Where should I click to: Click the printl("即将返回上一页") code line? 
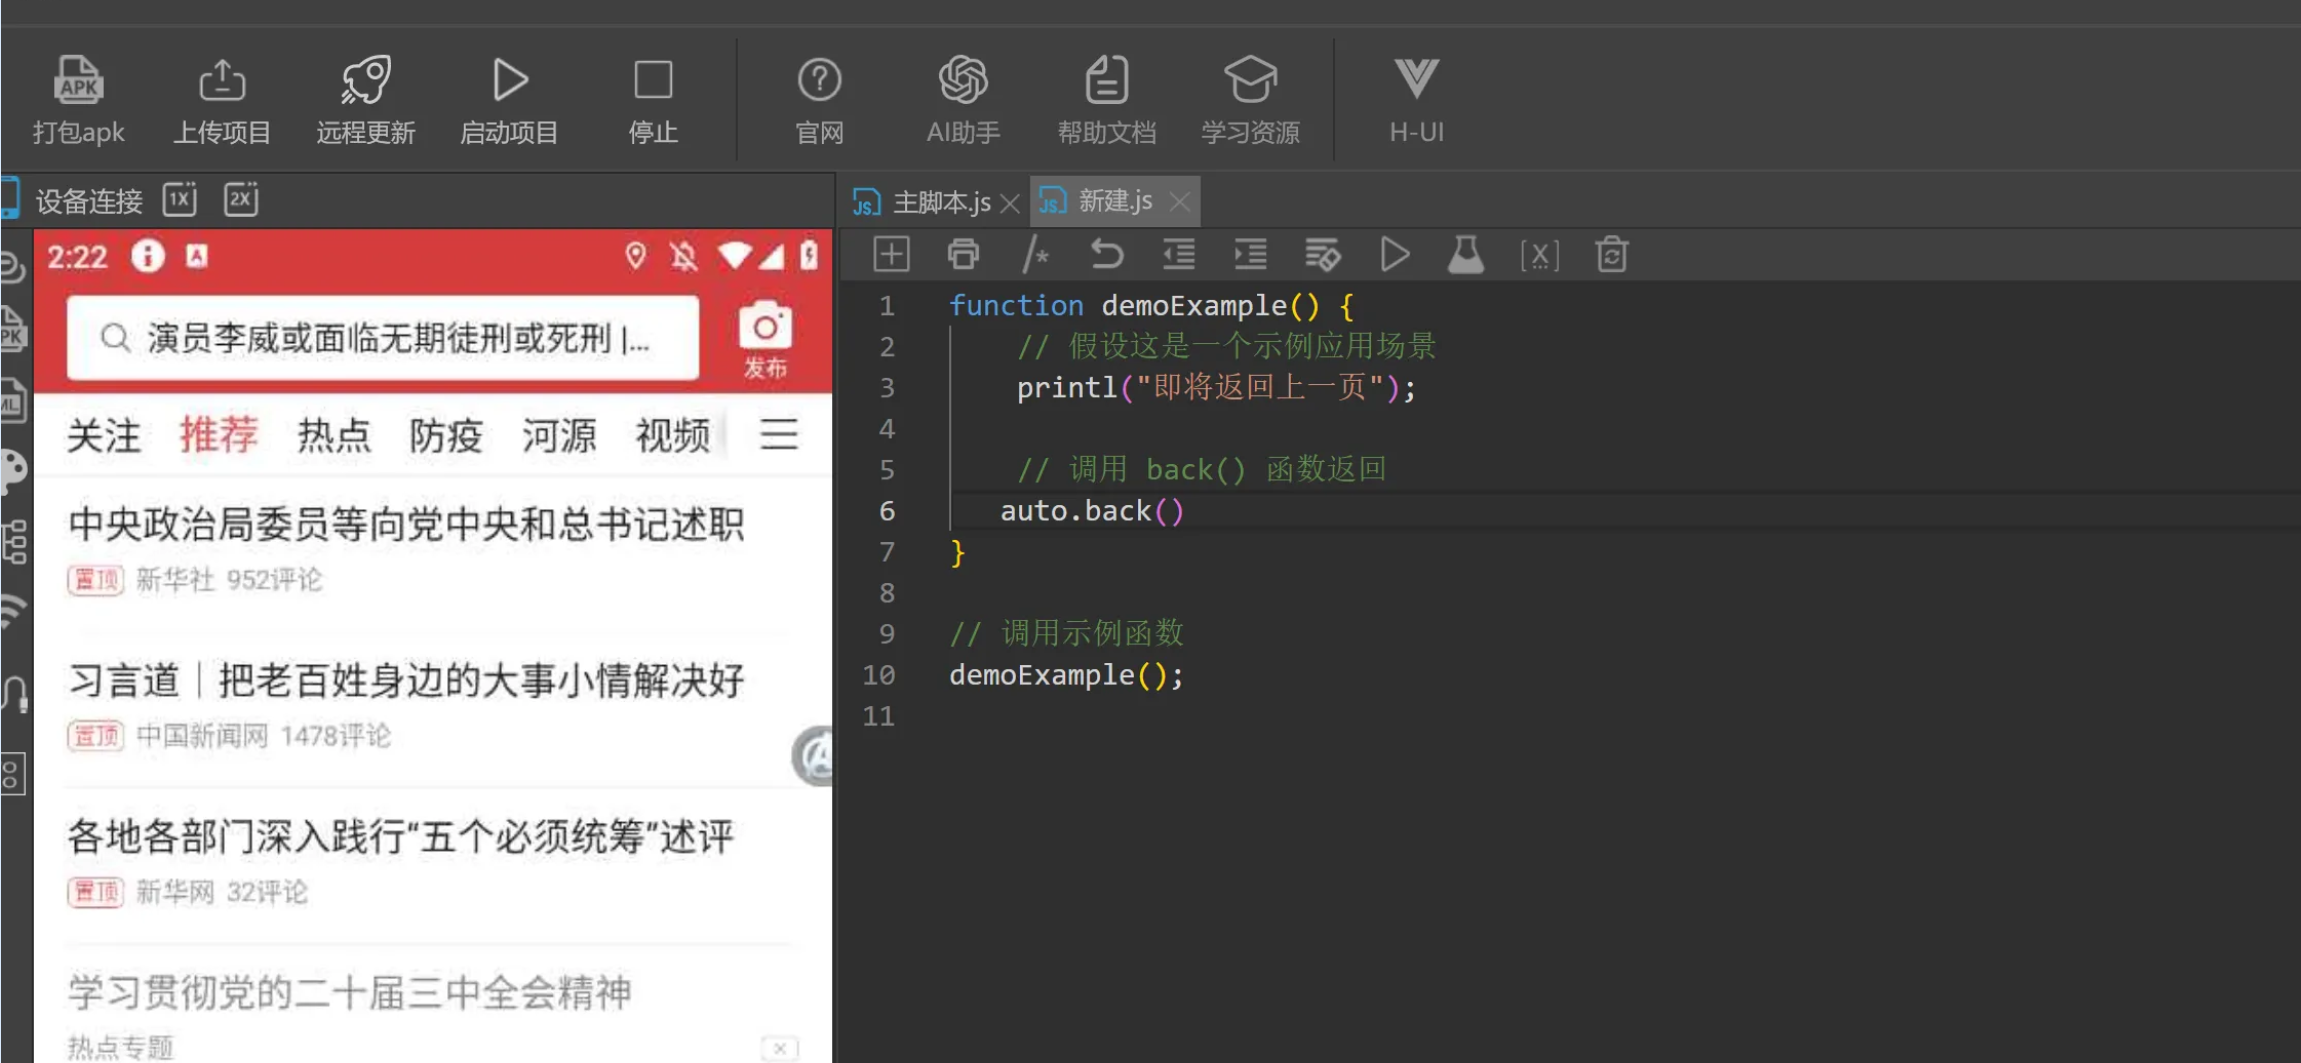coord(1216,387)
